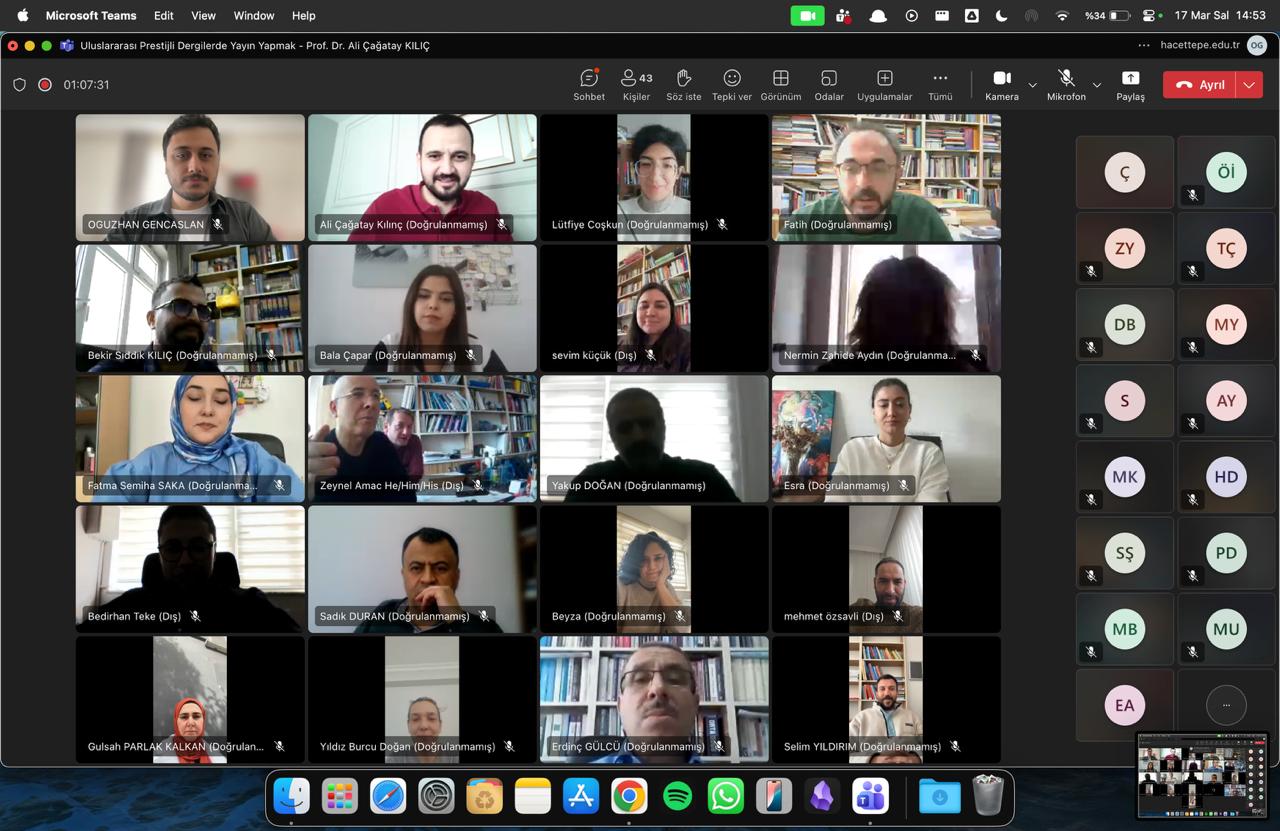The image size is (1280, 831).
Task: Unmute using the Mikrofon button
Action: point(1066,84)
